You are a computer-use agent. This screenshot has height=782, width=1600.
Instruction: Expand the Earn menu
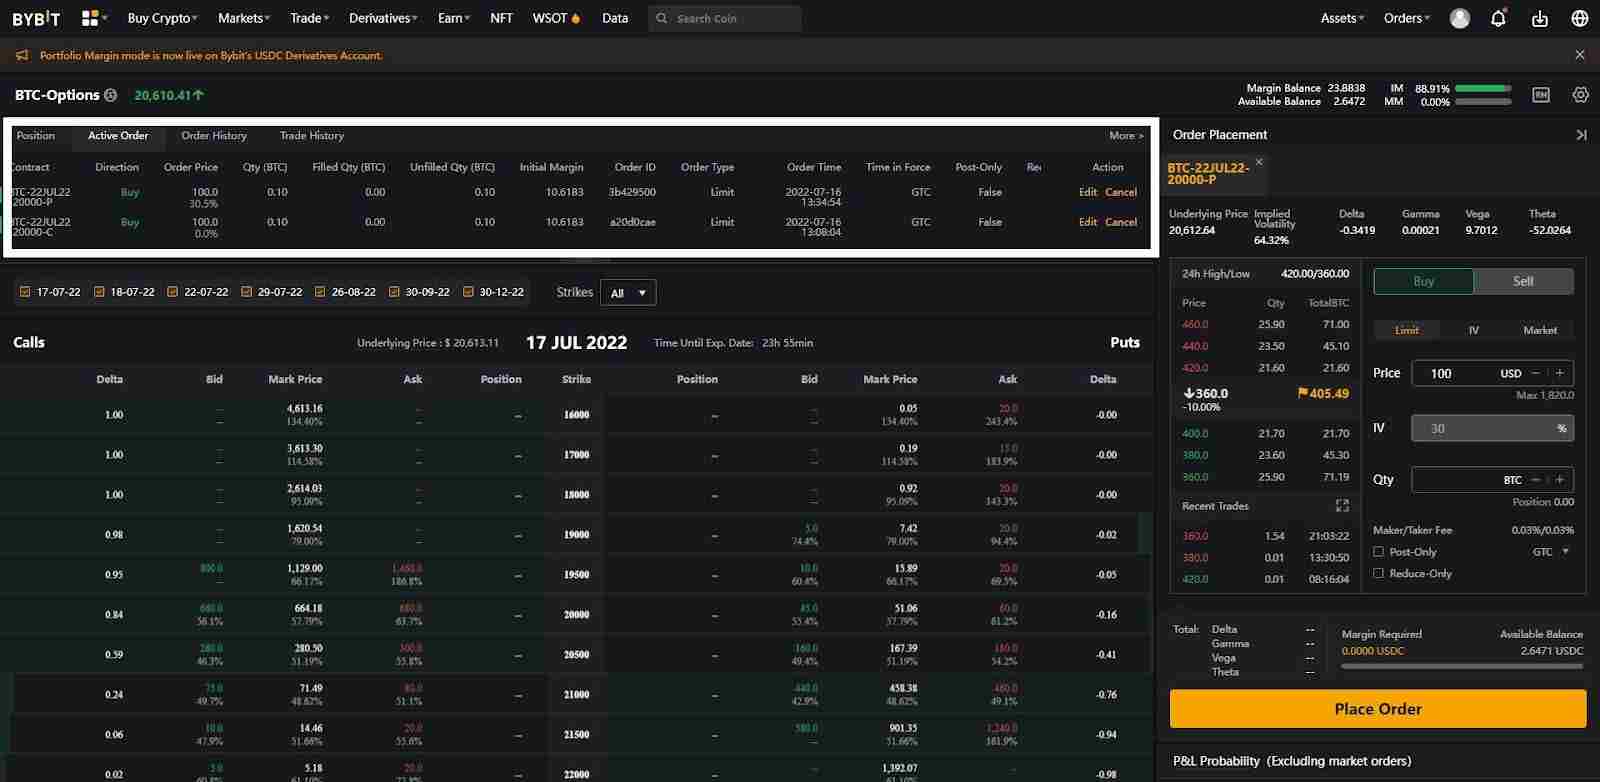pyautogui.click(x=454, y=18)
